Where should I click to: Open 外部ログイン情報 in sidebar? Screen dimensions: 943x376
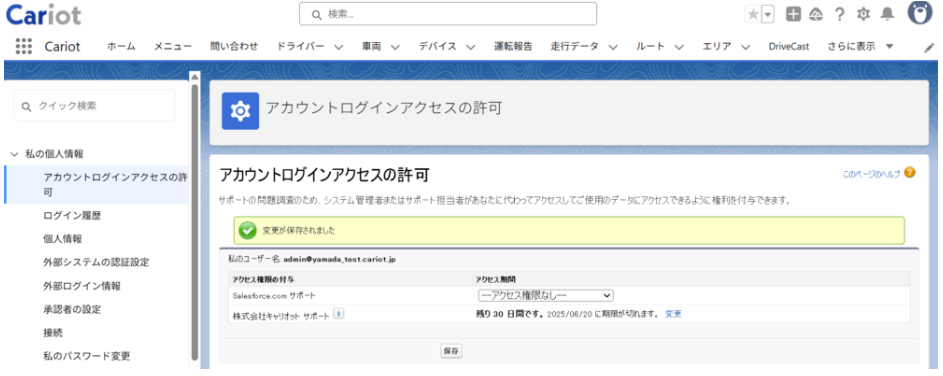82,286
